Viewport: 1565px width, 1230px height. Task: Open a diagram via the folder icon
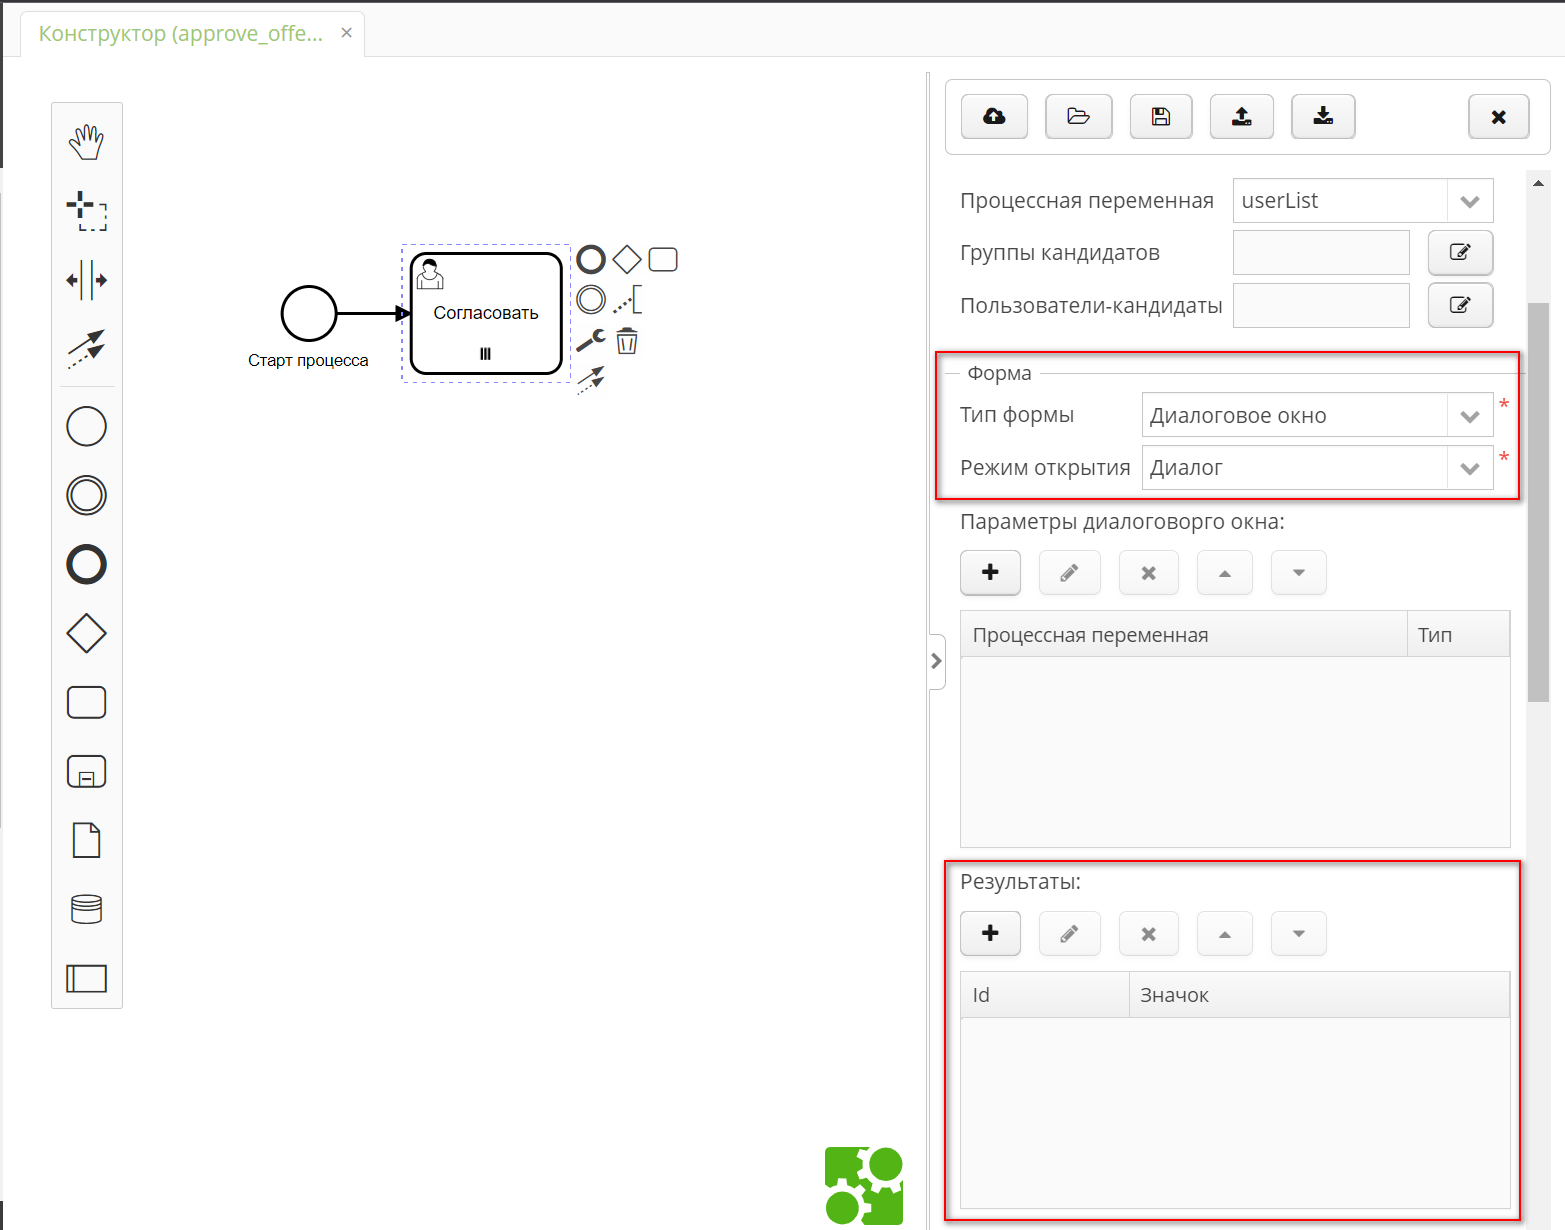1078,117
